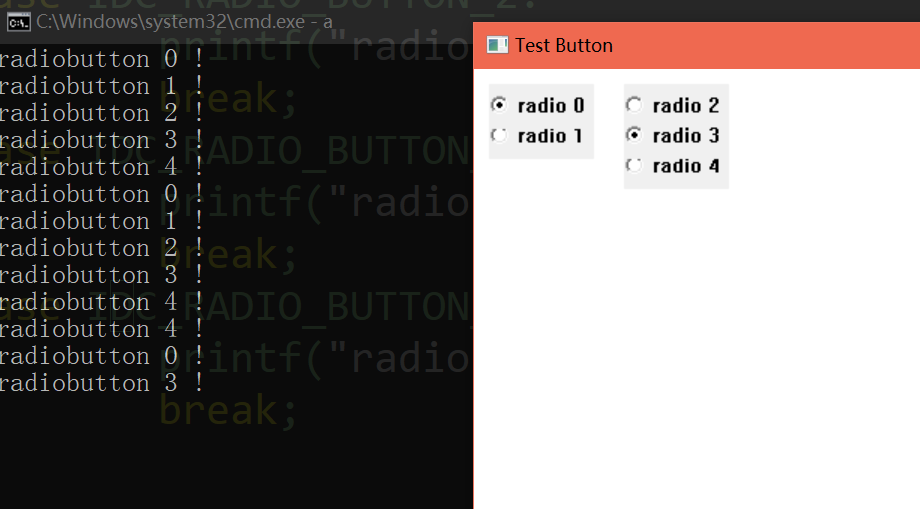Image resolution: width=920 pixels, height=509 pixels.
Task: Select the radio 0 option
Action: pyautogui.click(x=499, y=105)
